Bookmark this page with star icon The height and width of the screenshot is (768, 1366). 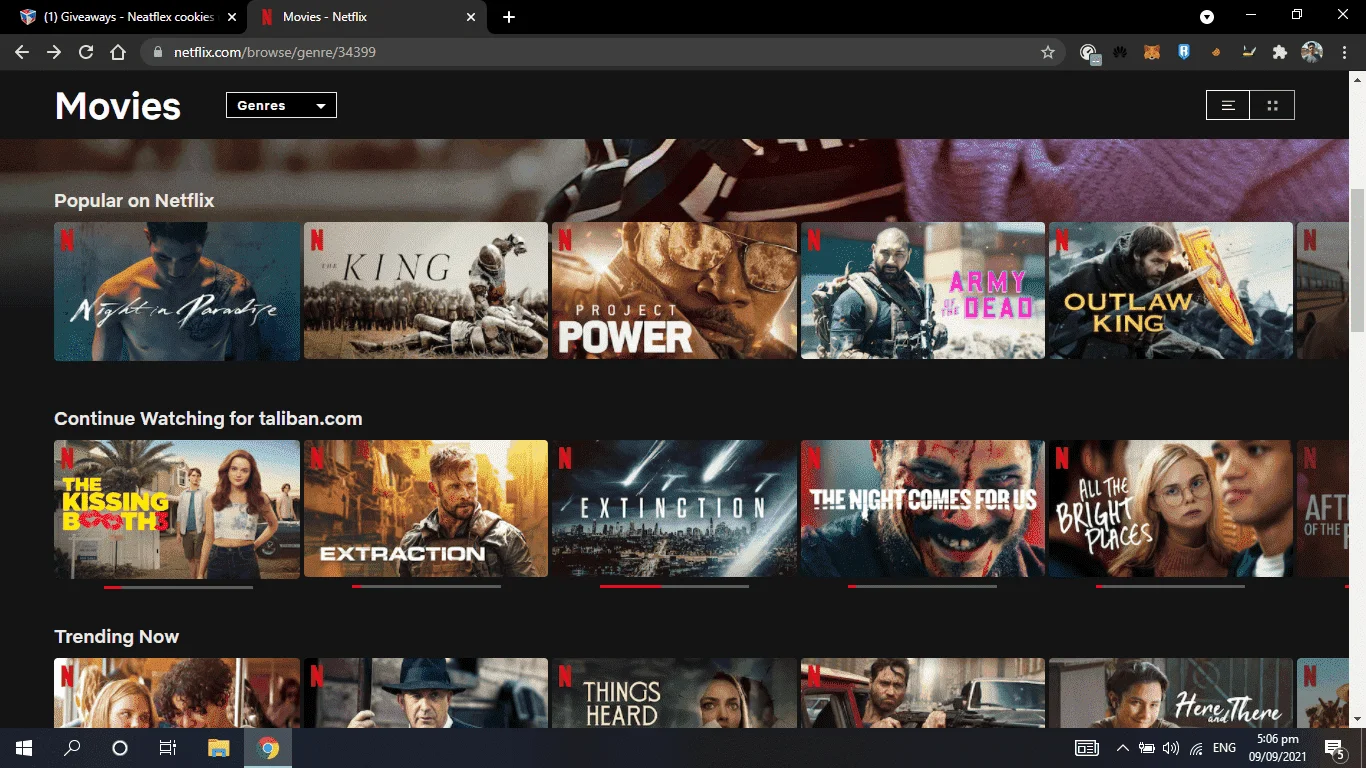[x=1048, y=52]
